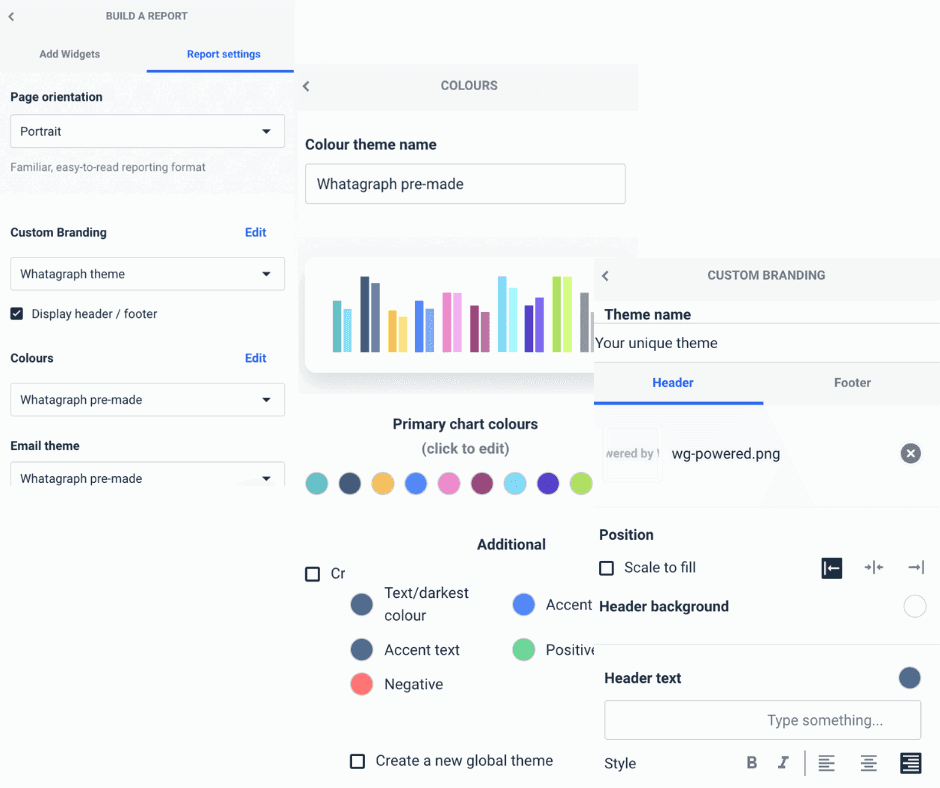Switch to the Footer tab
This screenshot has width=940, height=788.
coord(852,383)
